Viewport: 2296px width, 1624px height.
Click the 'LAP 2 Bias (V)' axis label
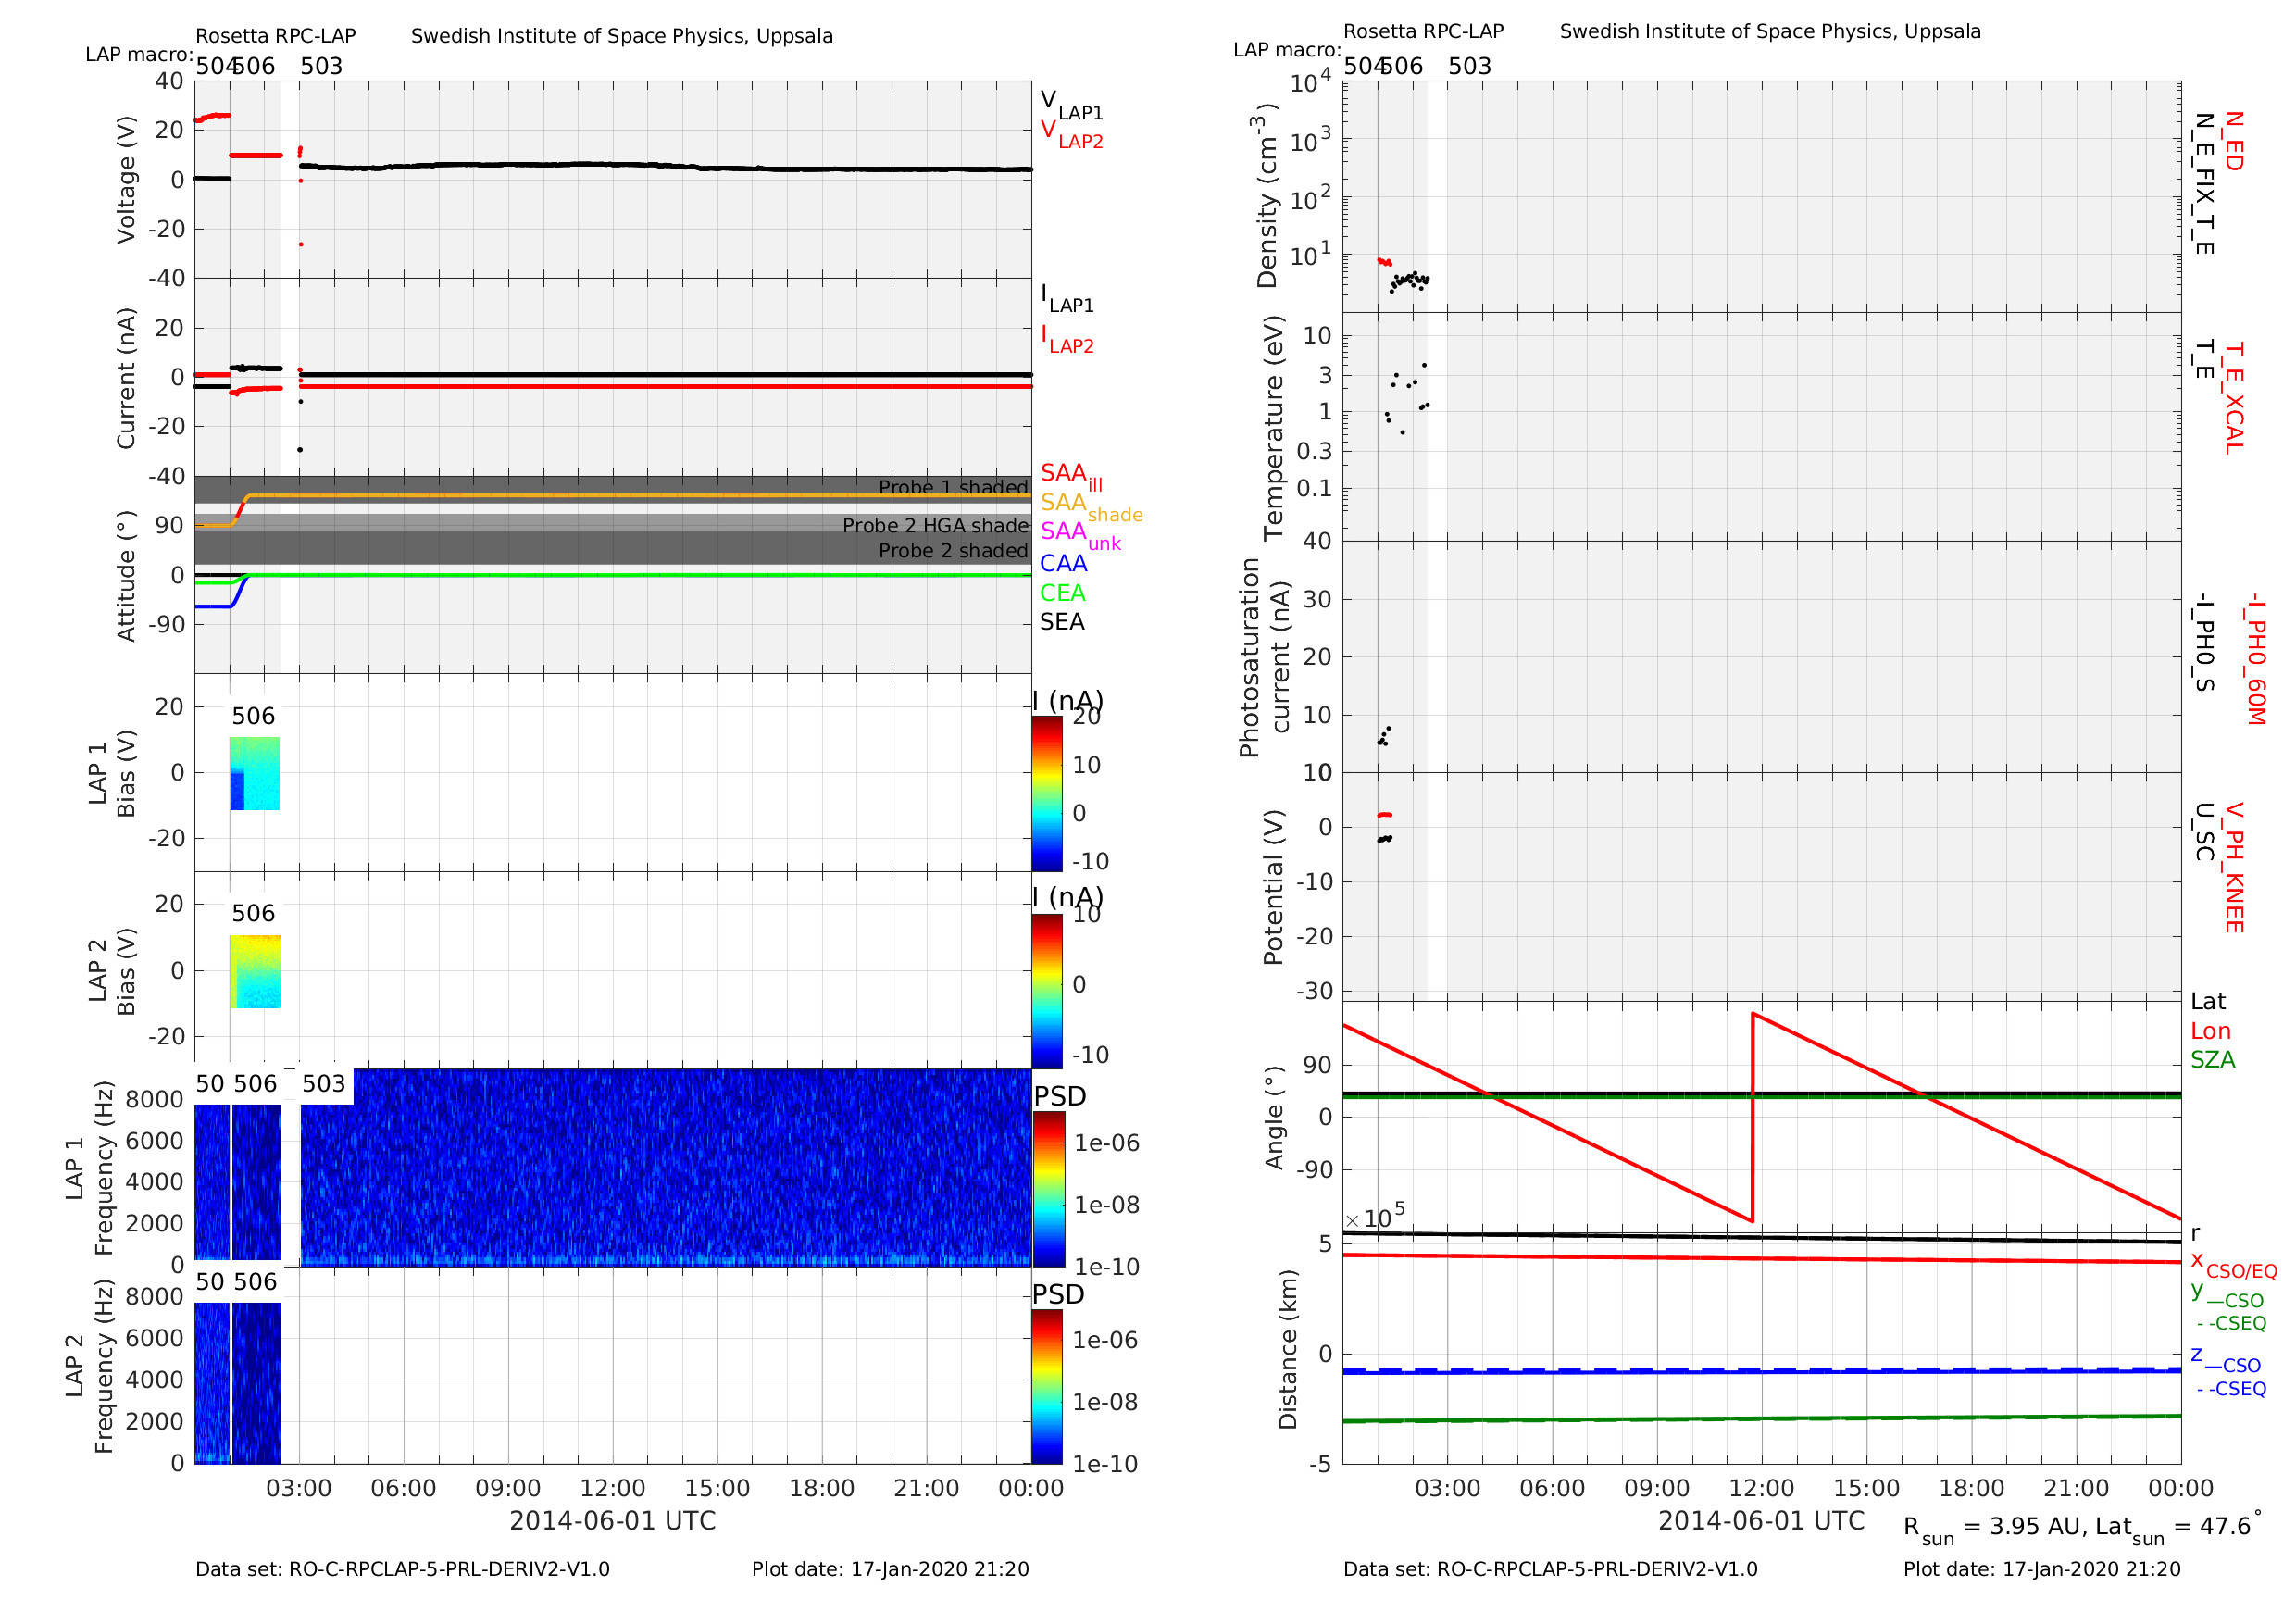pos(112,970)
